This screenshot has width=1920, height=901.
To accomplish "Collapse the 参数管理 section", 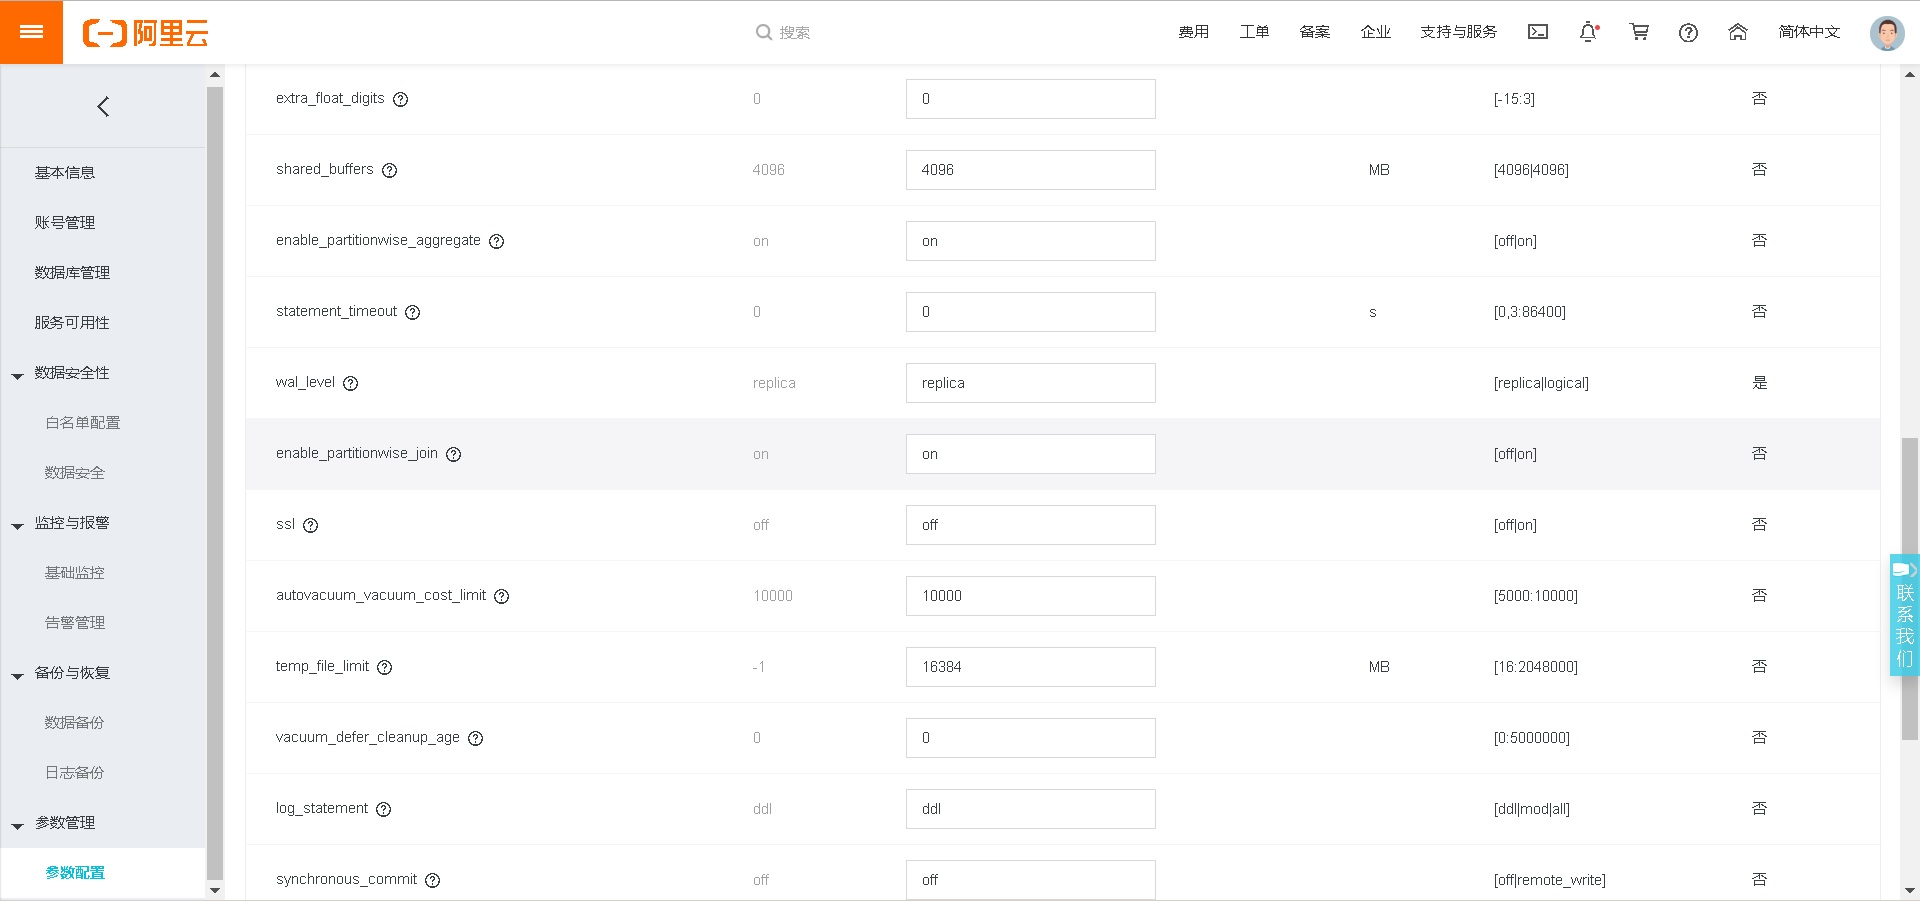I will [x=17, y=826].
